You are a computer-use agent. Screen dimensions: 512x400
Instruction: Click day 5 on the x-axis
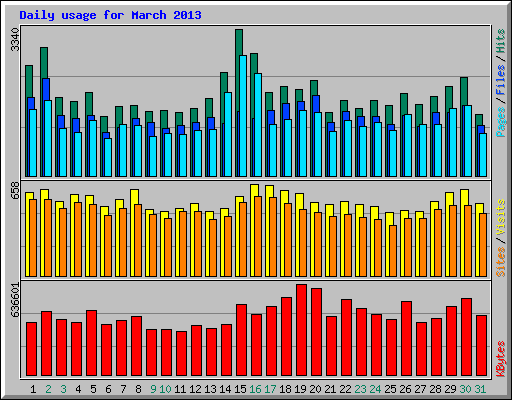click(x=93, y=389)
